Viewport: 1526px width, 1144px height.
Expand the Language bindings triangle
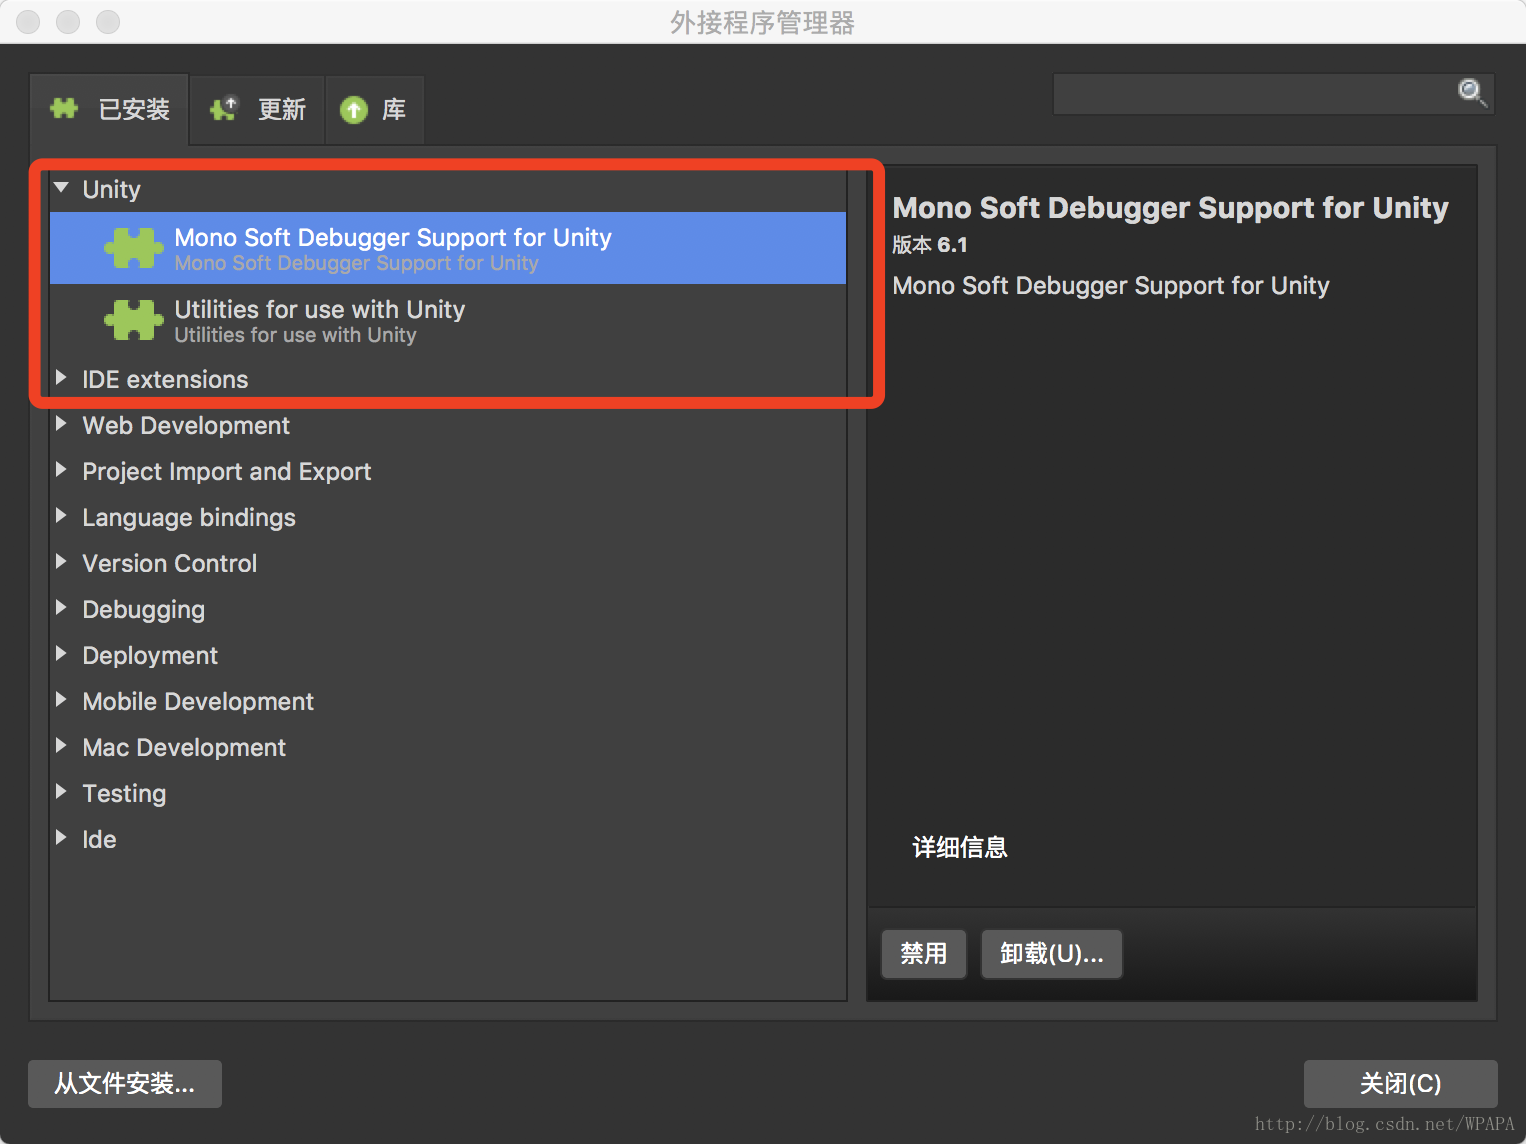[61, 515]
